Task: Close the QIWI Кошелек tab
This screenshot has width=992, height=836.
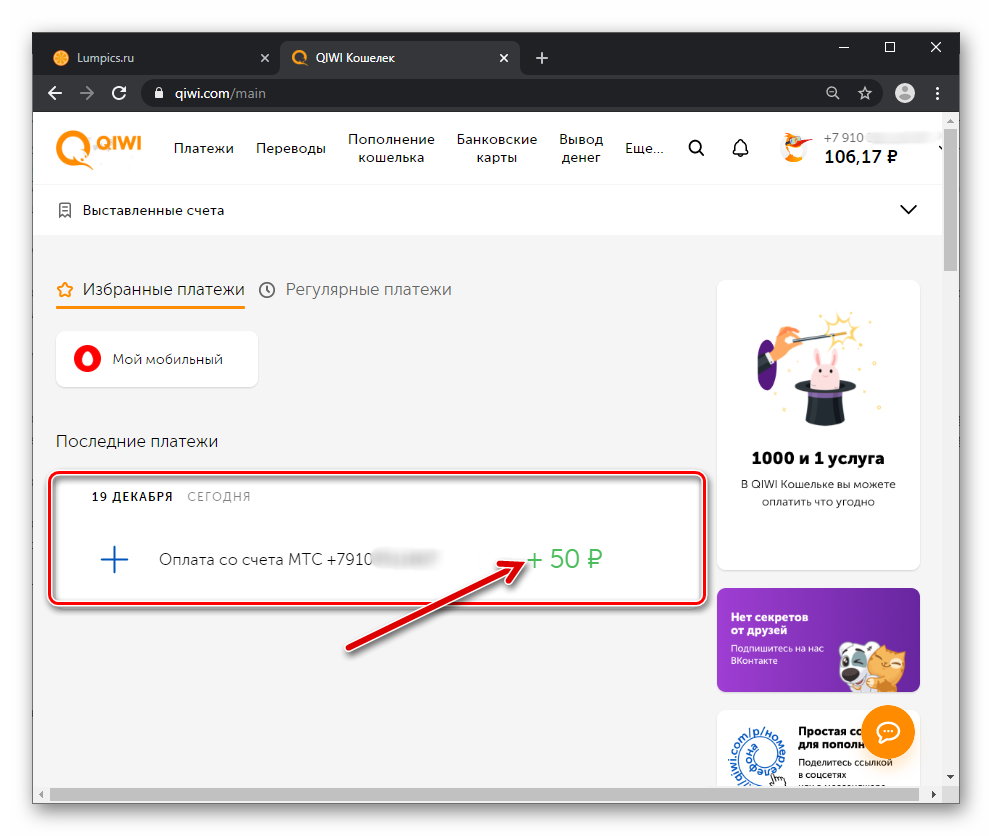Action: (504, 58)
